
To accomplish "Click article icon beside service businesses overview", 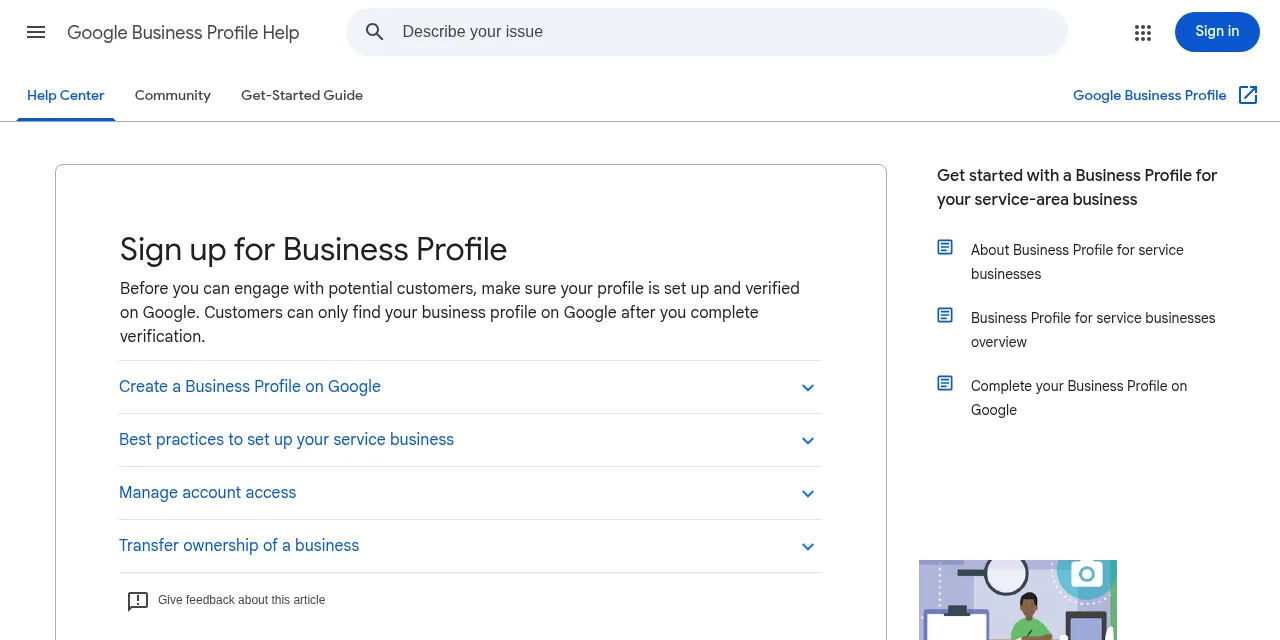I will point(945,315).
